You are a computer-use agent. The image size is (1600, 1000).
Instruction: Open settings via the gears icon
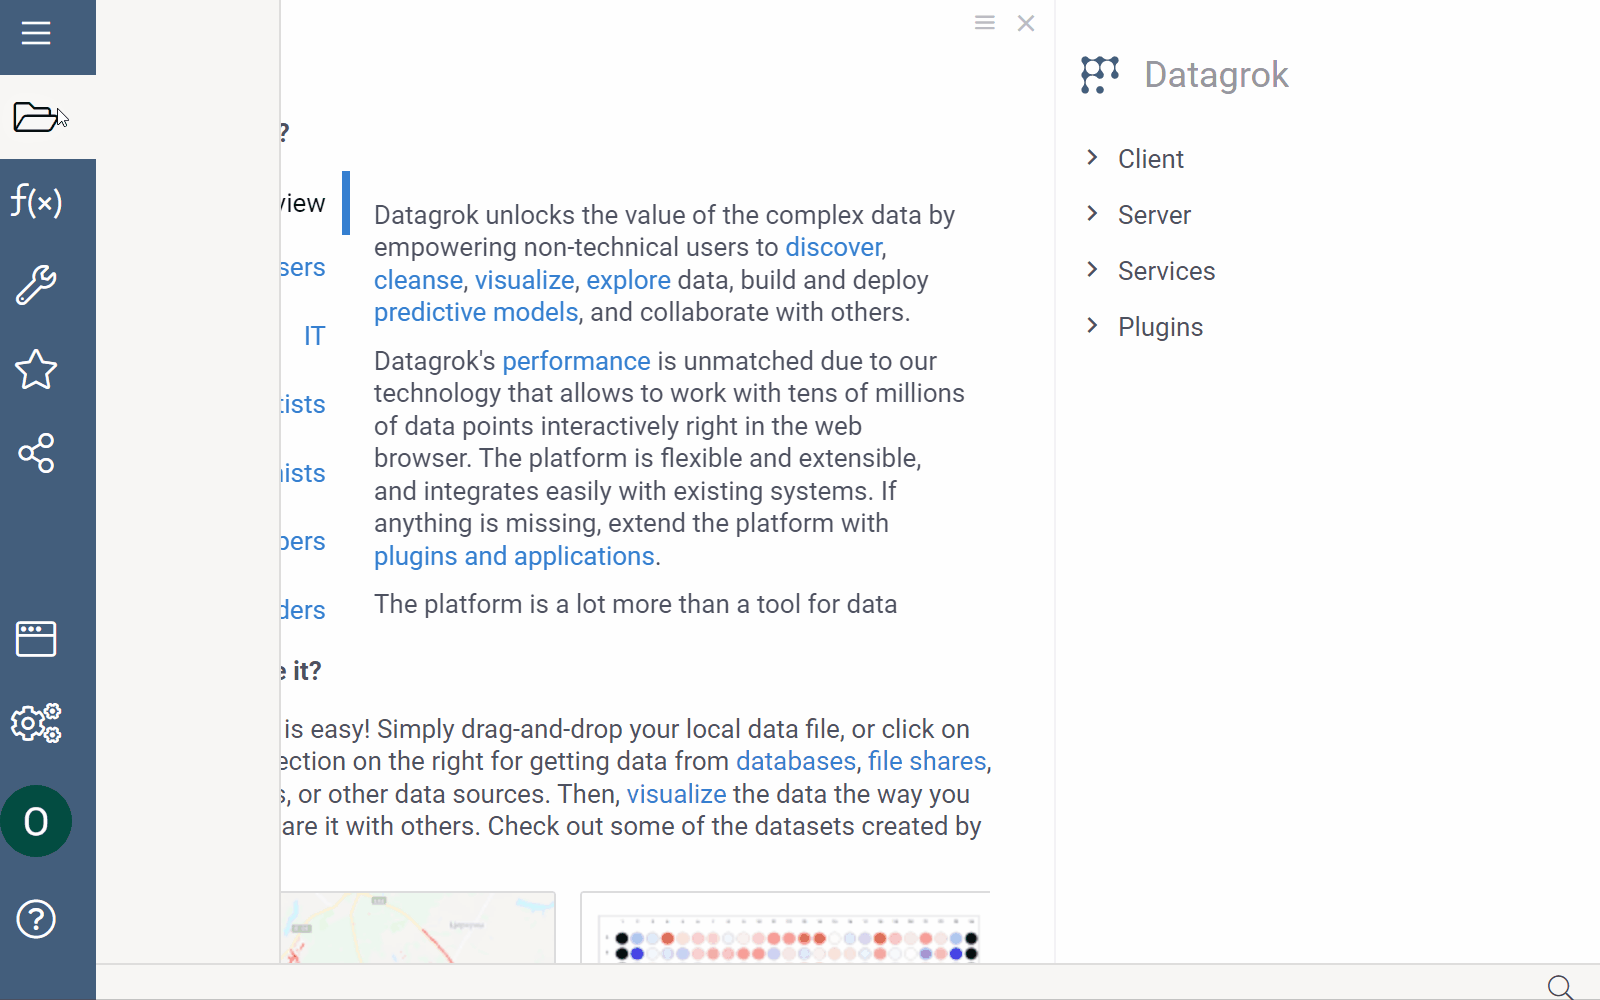(36, 723)
